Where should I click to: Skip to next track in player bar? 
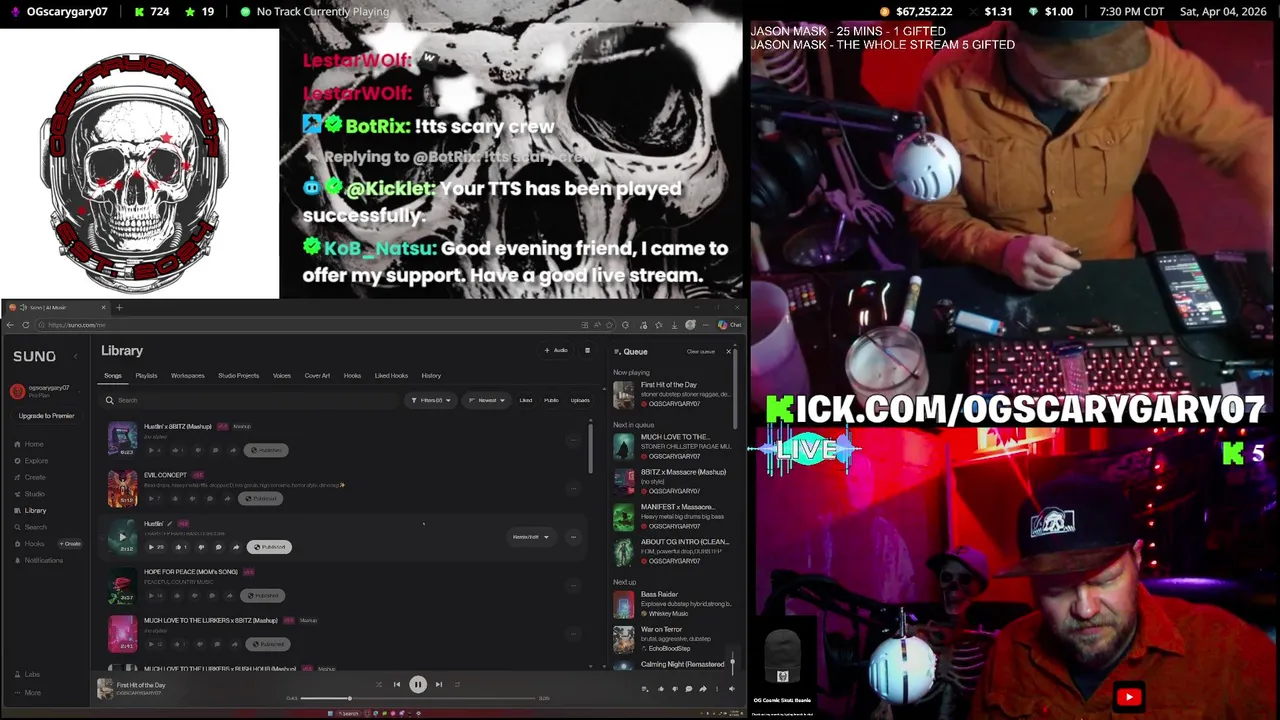[x=439, y=684]
